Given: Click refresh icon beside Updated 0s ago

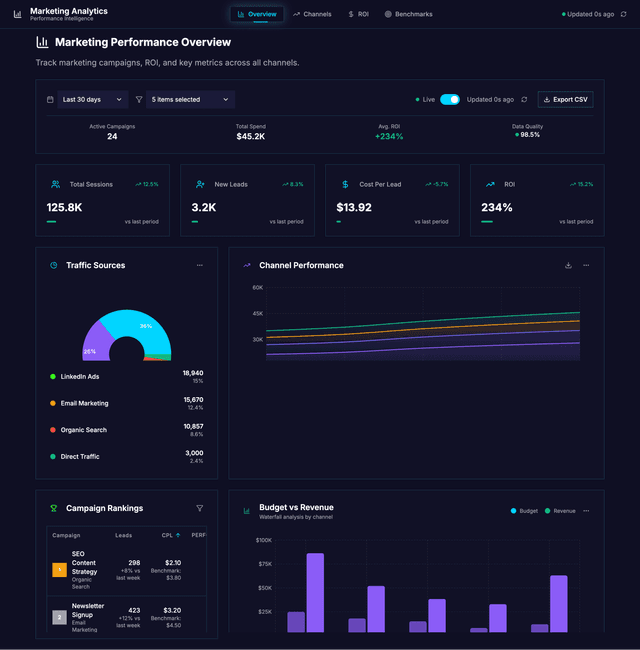Looking at the screenshot, I should click(x=524, y=100).
